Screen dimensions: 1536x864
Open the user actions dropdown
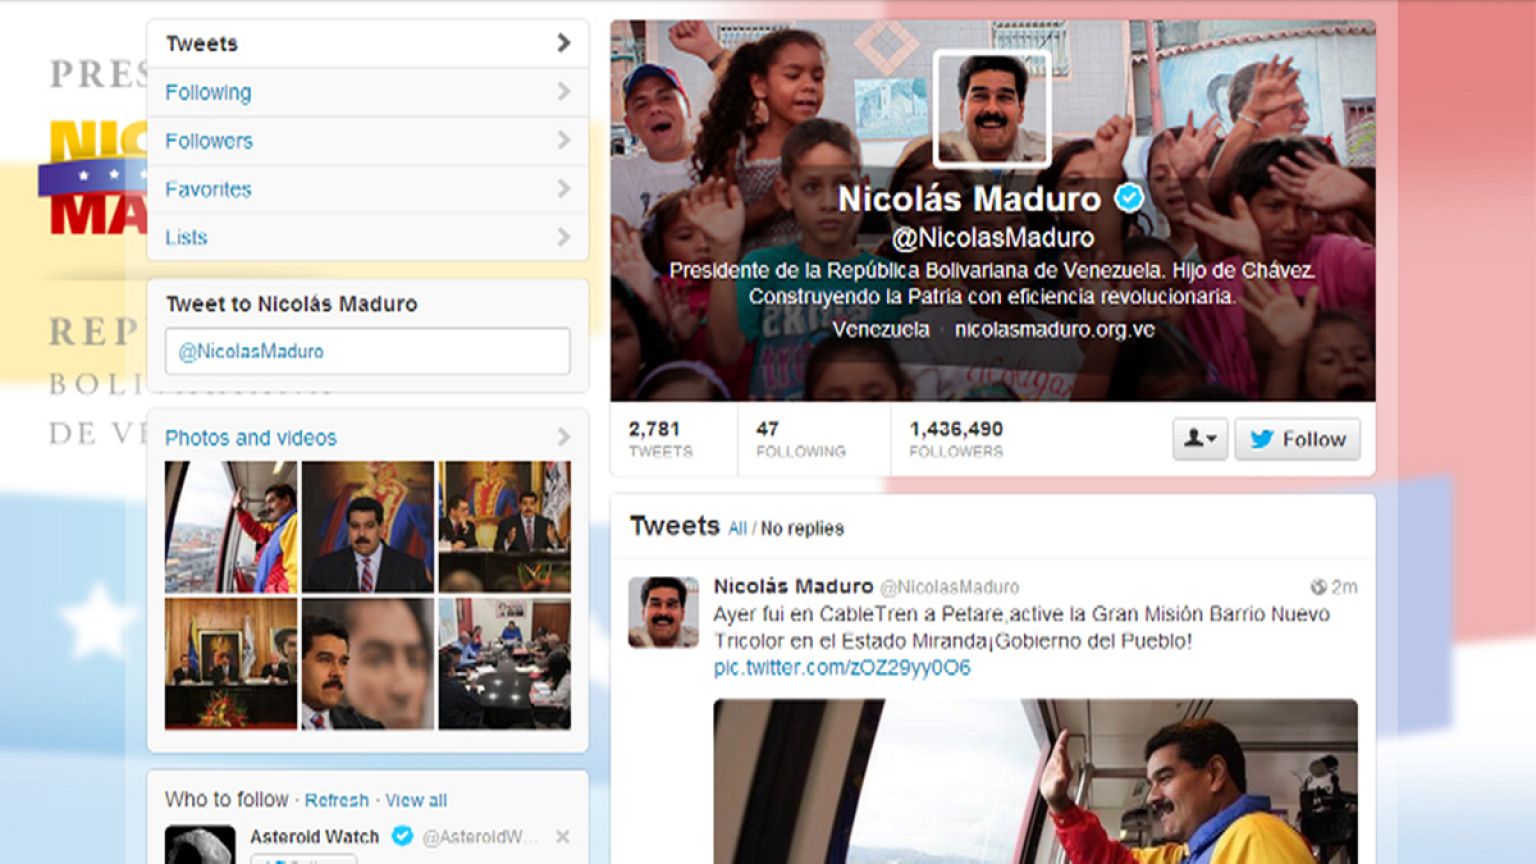click(x=1200, y=439)
